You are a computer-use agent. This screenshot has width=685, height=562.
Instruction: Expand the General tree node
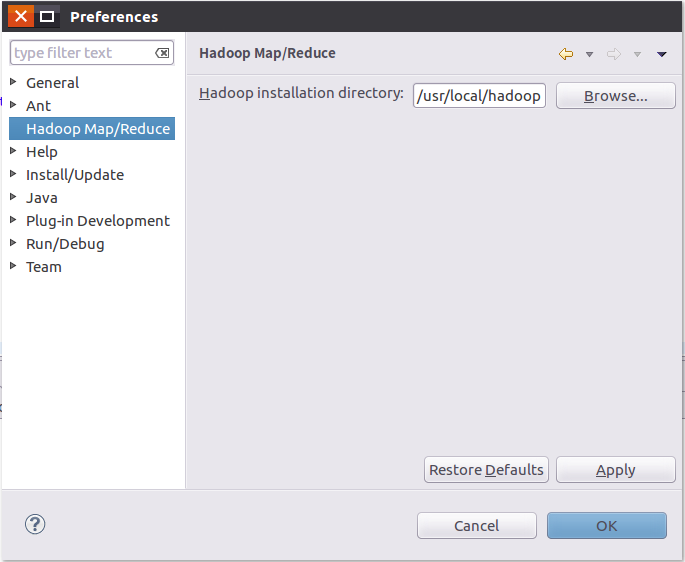coord(13,82)
